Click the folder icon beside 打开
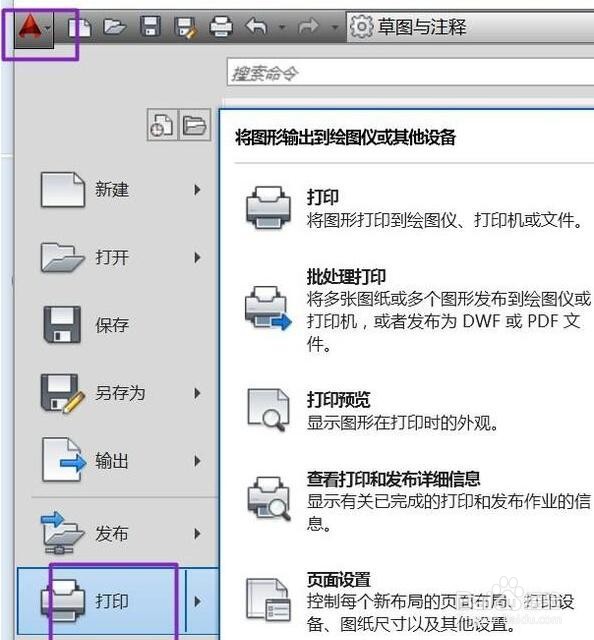594x640 pixels. point(62,258)
